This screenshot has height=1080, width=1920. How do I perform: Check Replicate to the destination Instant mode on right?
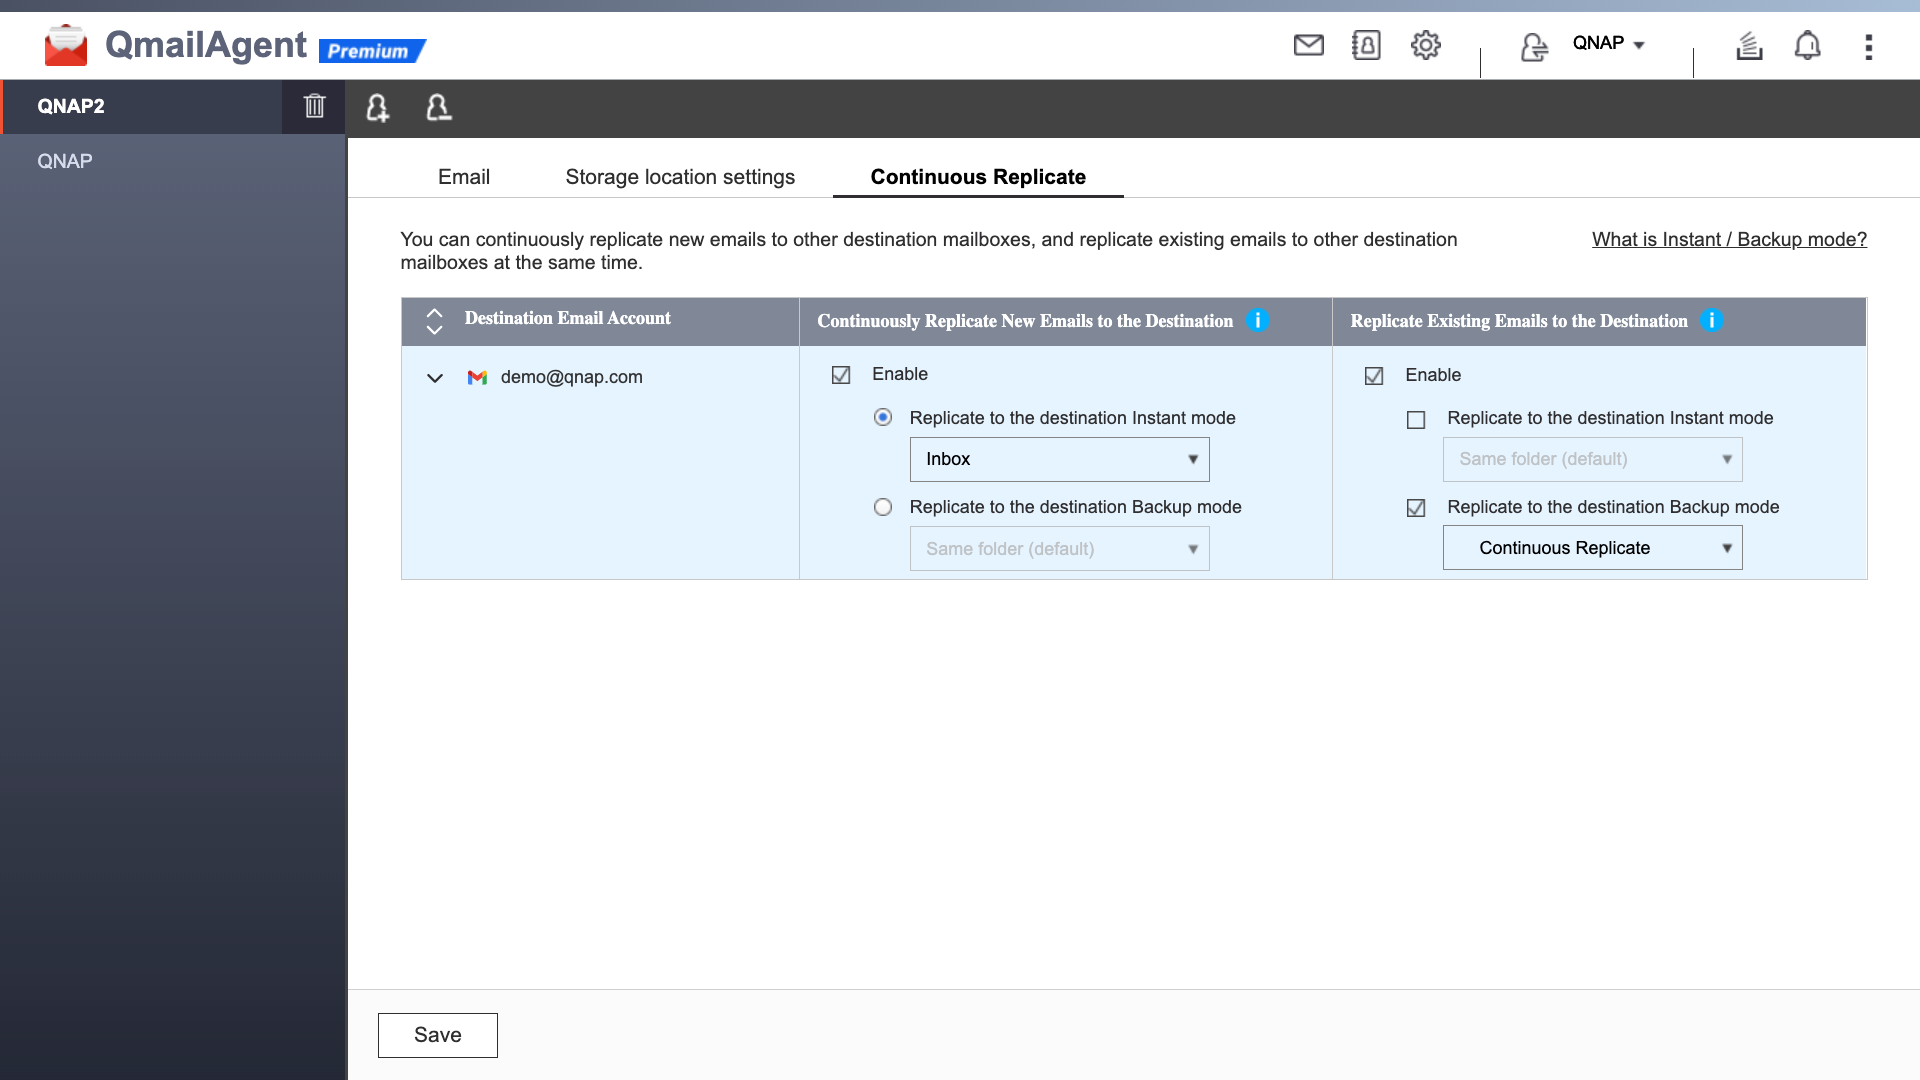(x=1415, y=419)
